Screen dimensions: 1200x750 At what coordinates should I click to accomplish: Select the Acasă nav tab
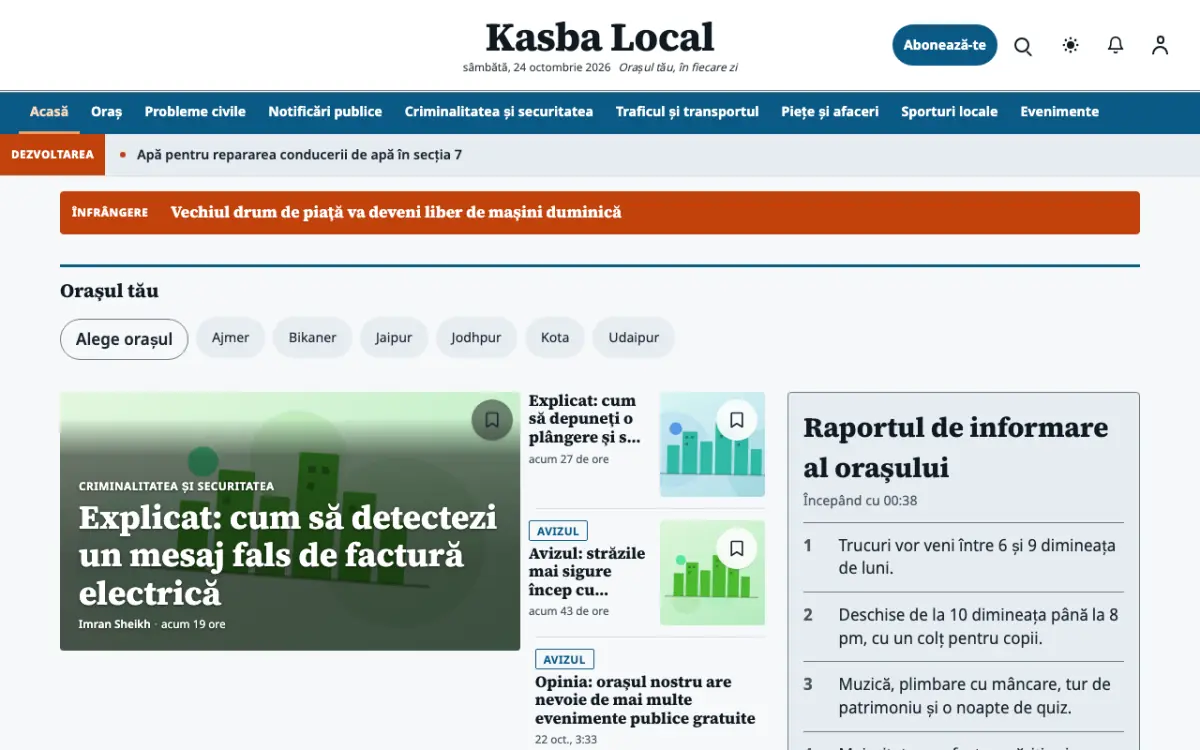[49, 112]
